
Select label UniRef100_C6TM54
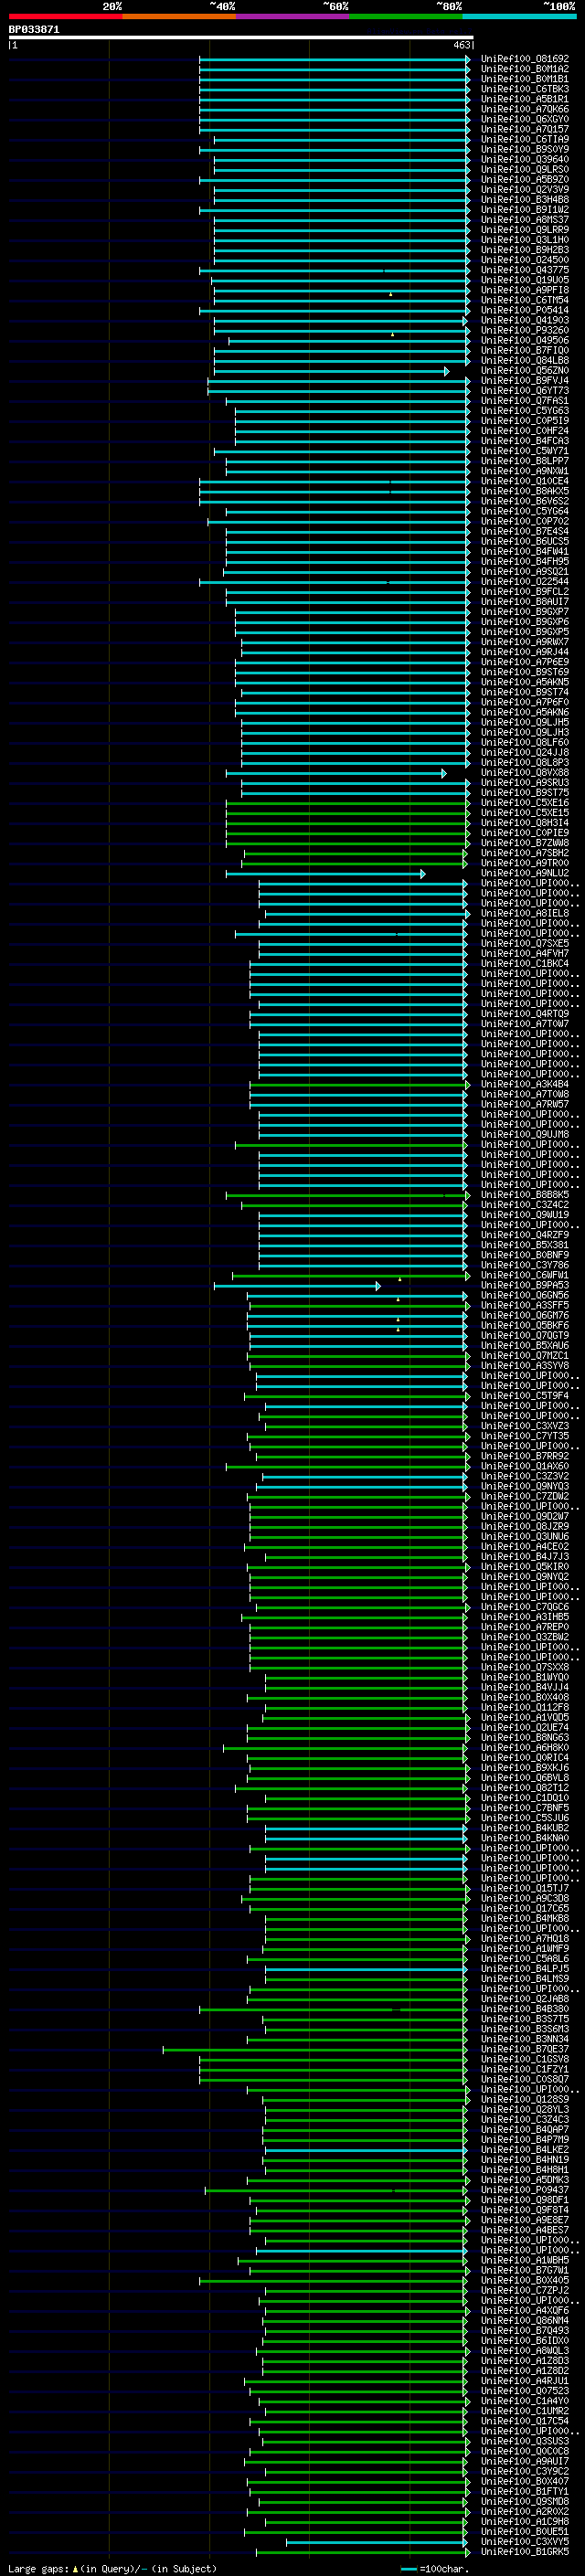pos(525,300)
